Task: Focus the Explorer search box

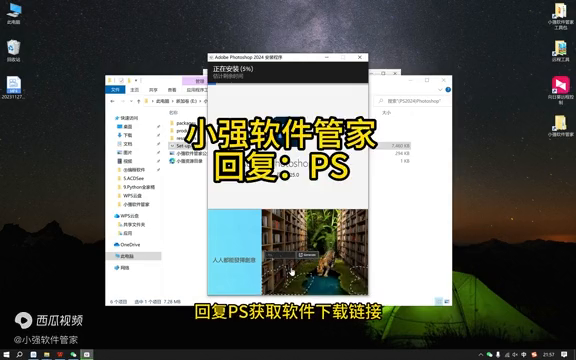Action: (x=412, y=101)
